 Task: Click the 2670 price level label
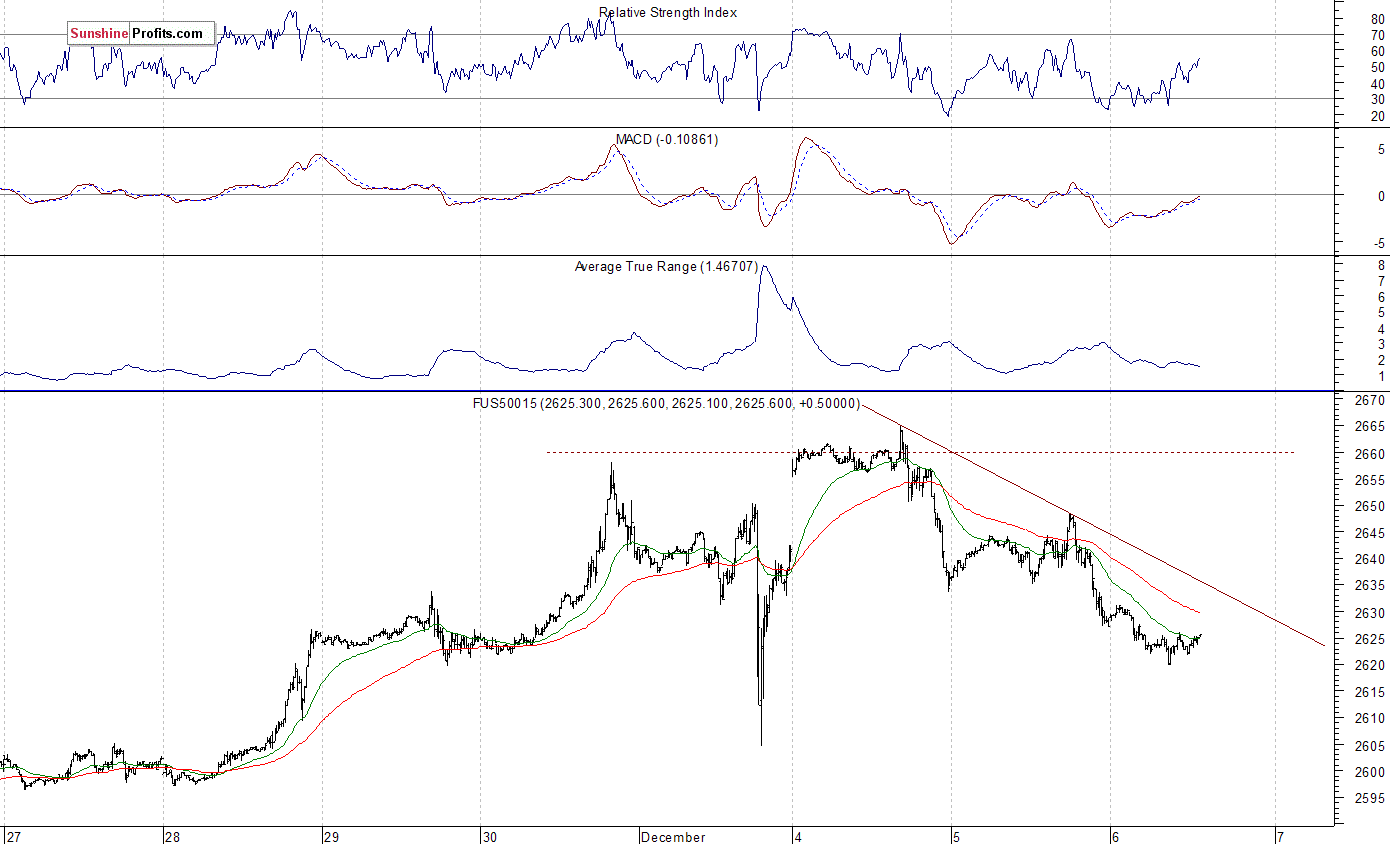[x=1368, y=401]
